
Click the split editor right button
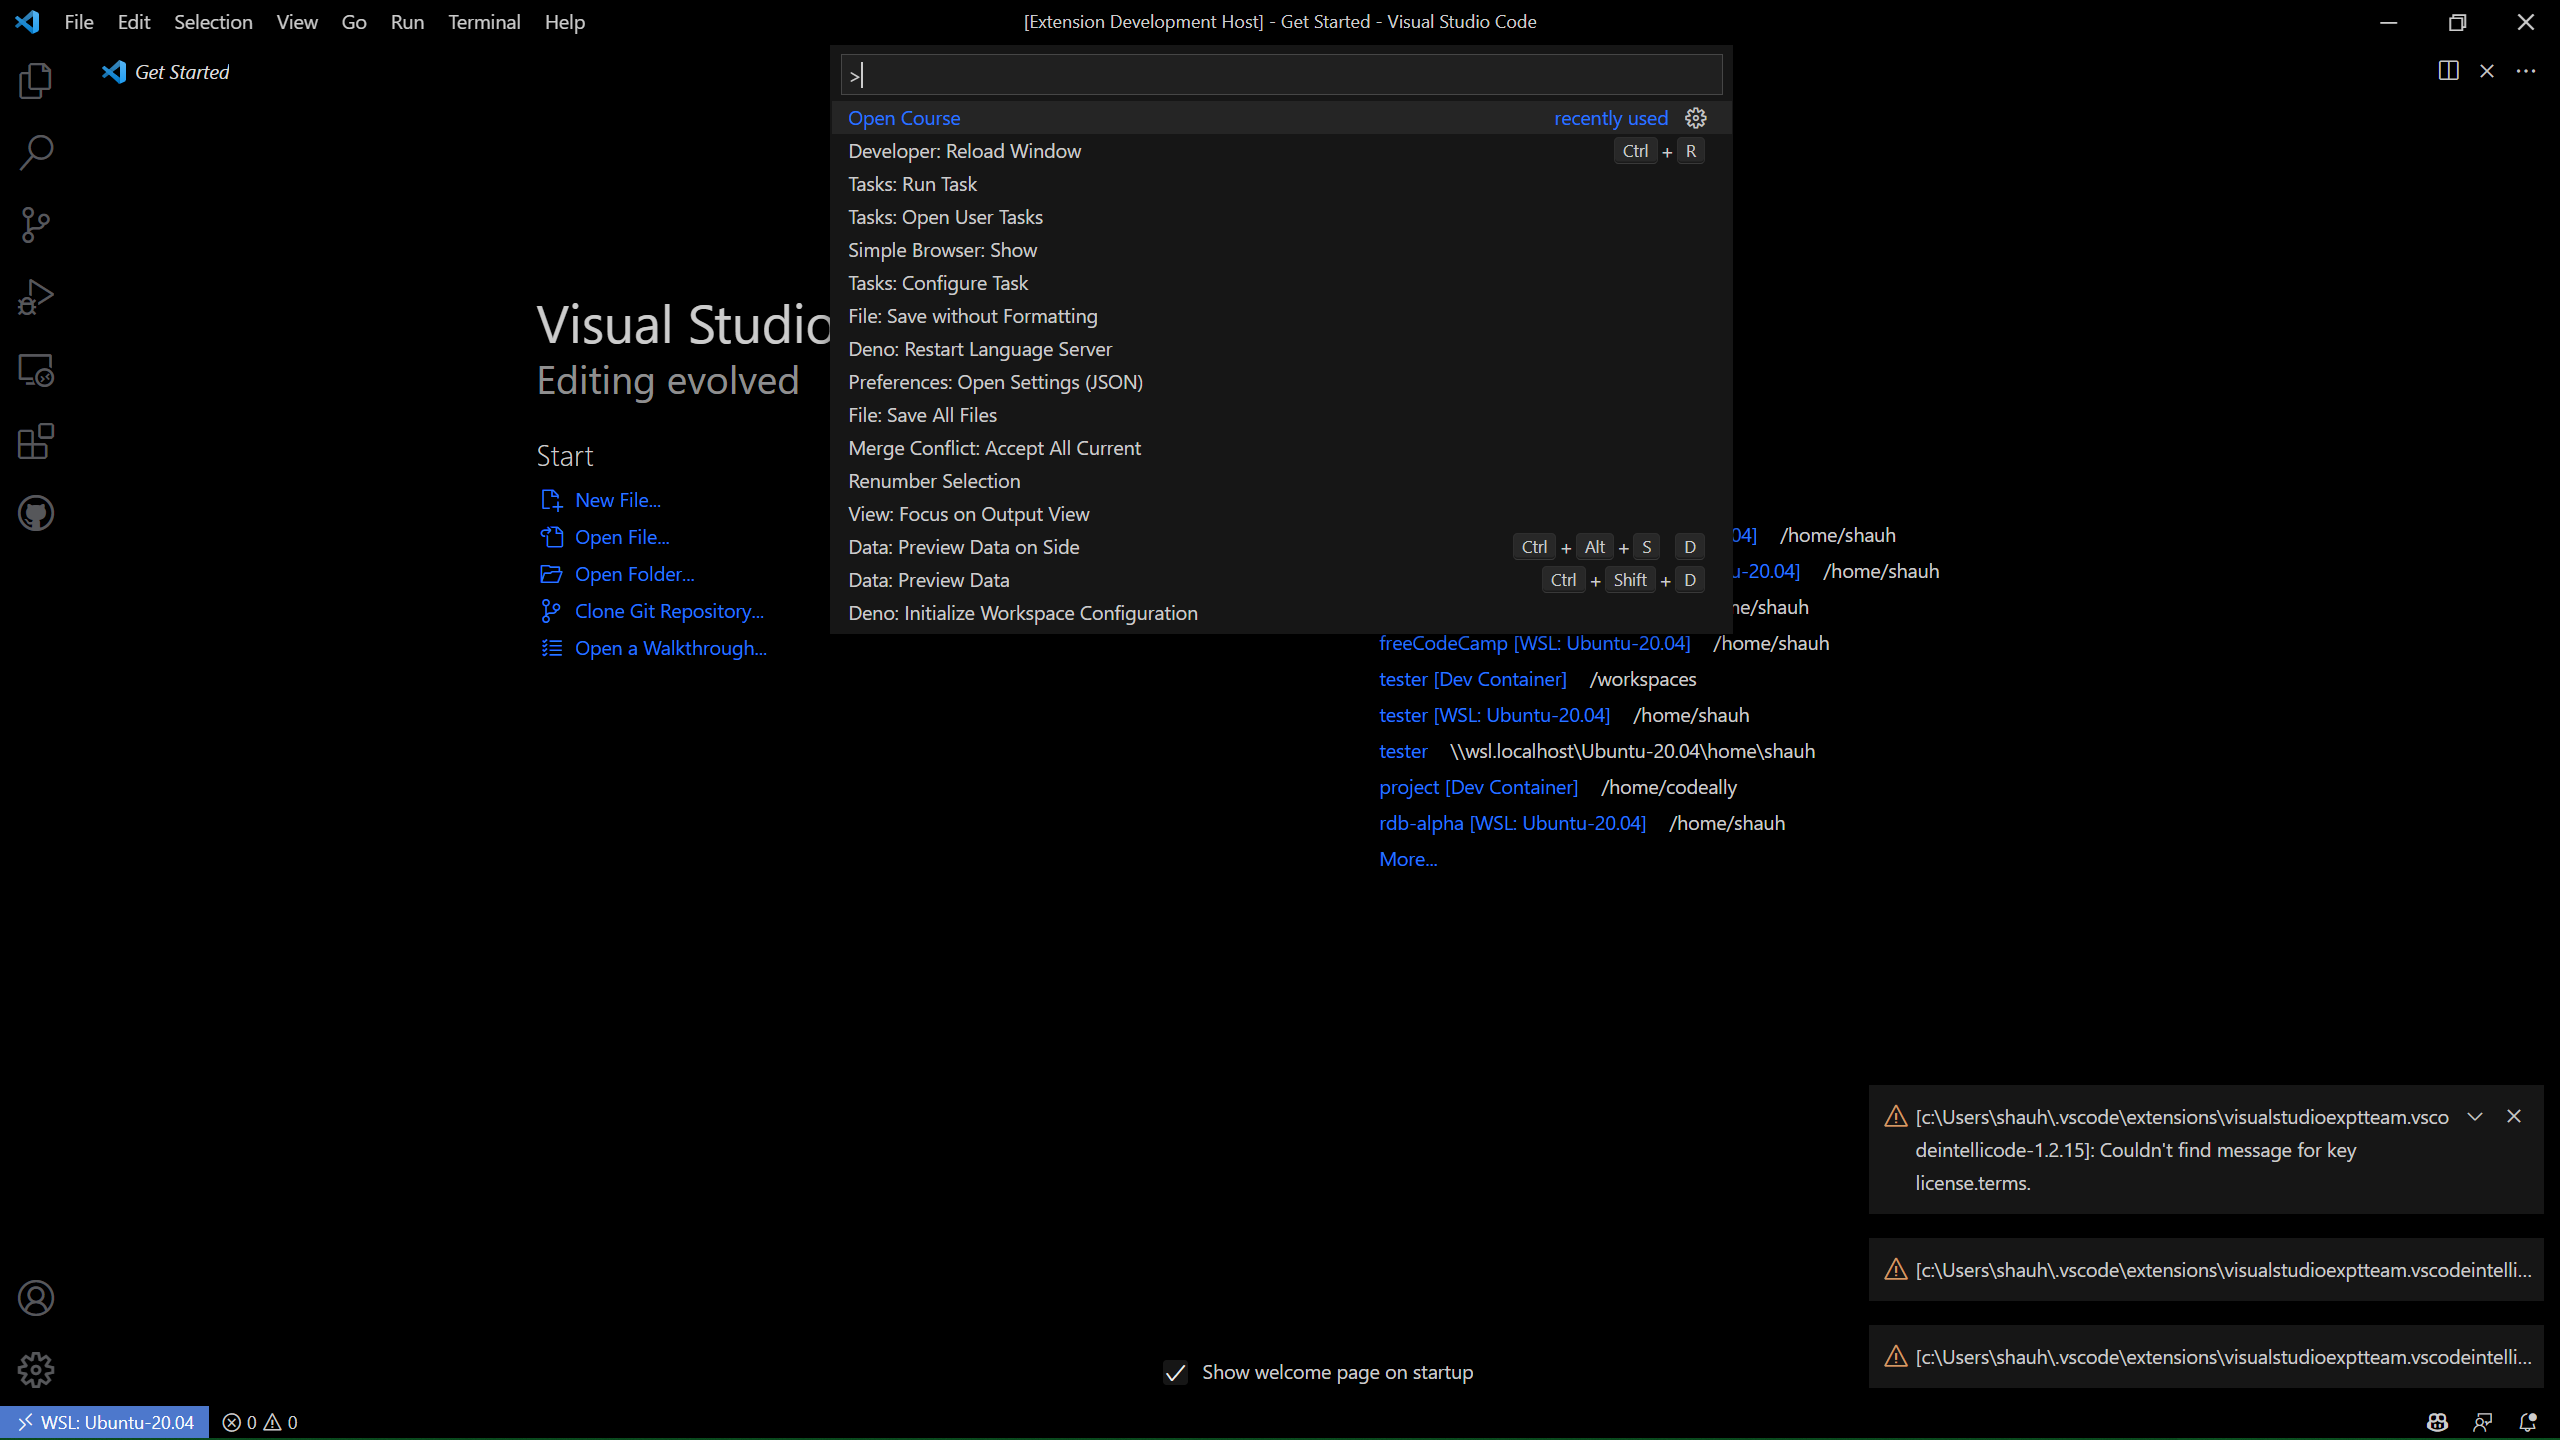coord(2448,71)
